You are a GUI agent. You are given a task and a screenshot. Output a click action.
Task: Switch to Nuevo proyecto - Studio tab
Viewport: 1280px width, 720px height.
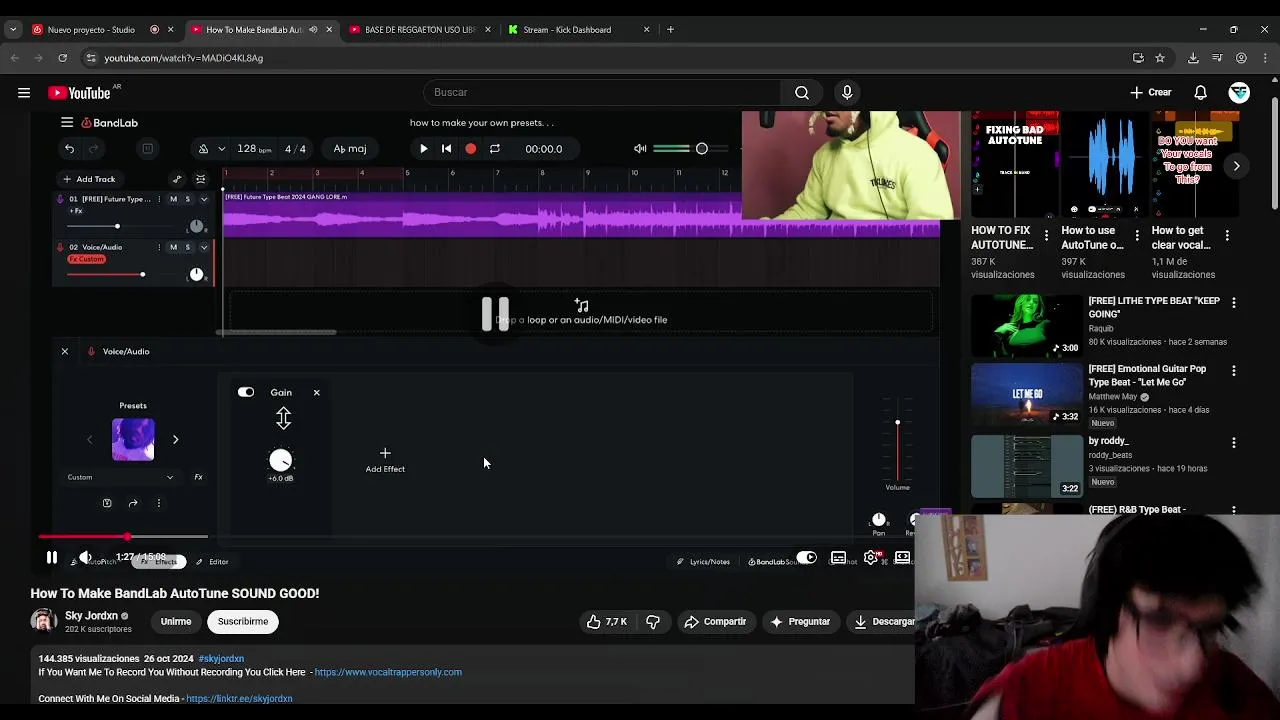click(91, 30)
